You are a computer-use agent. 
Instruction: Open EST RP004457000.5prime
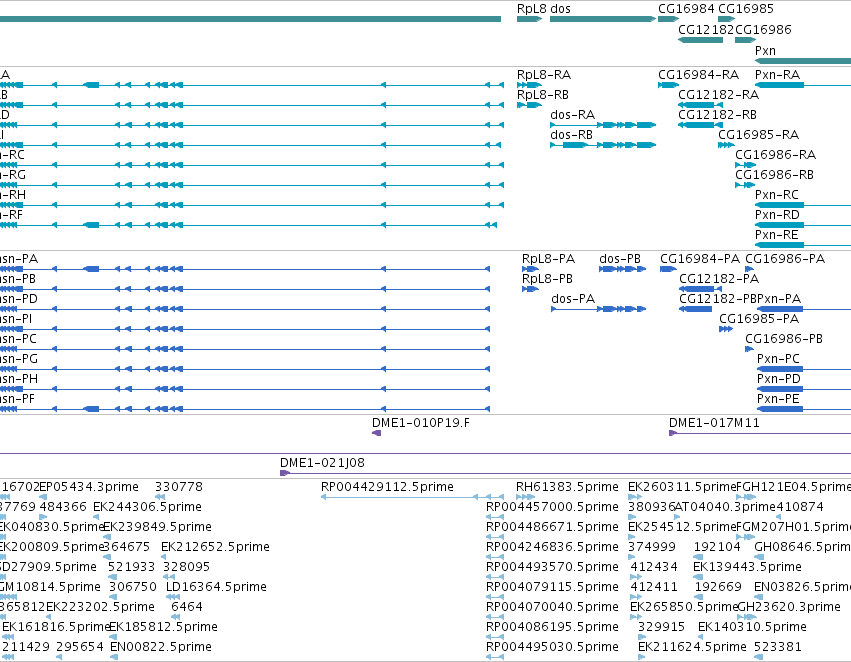coord(552,507)
